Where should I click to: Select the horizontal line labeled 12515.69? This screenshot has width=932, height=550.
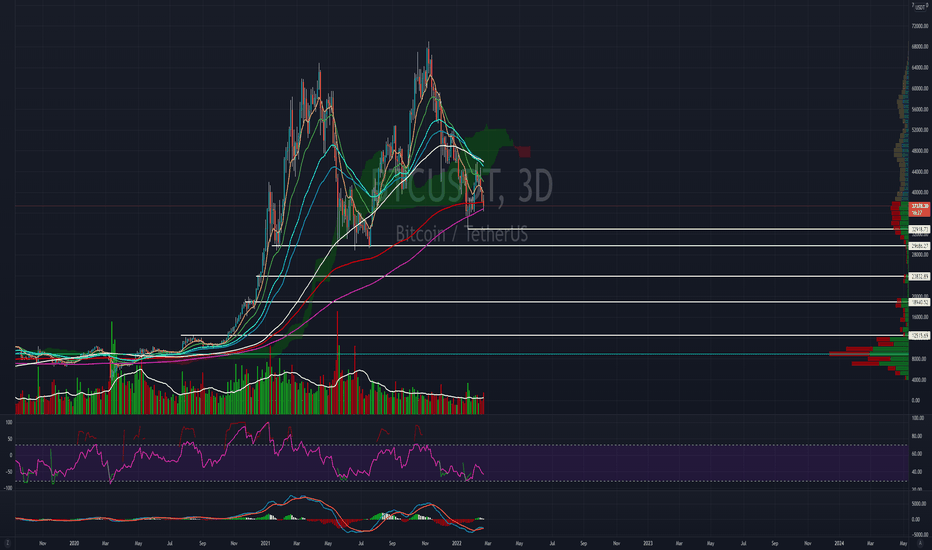[544, 335]
